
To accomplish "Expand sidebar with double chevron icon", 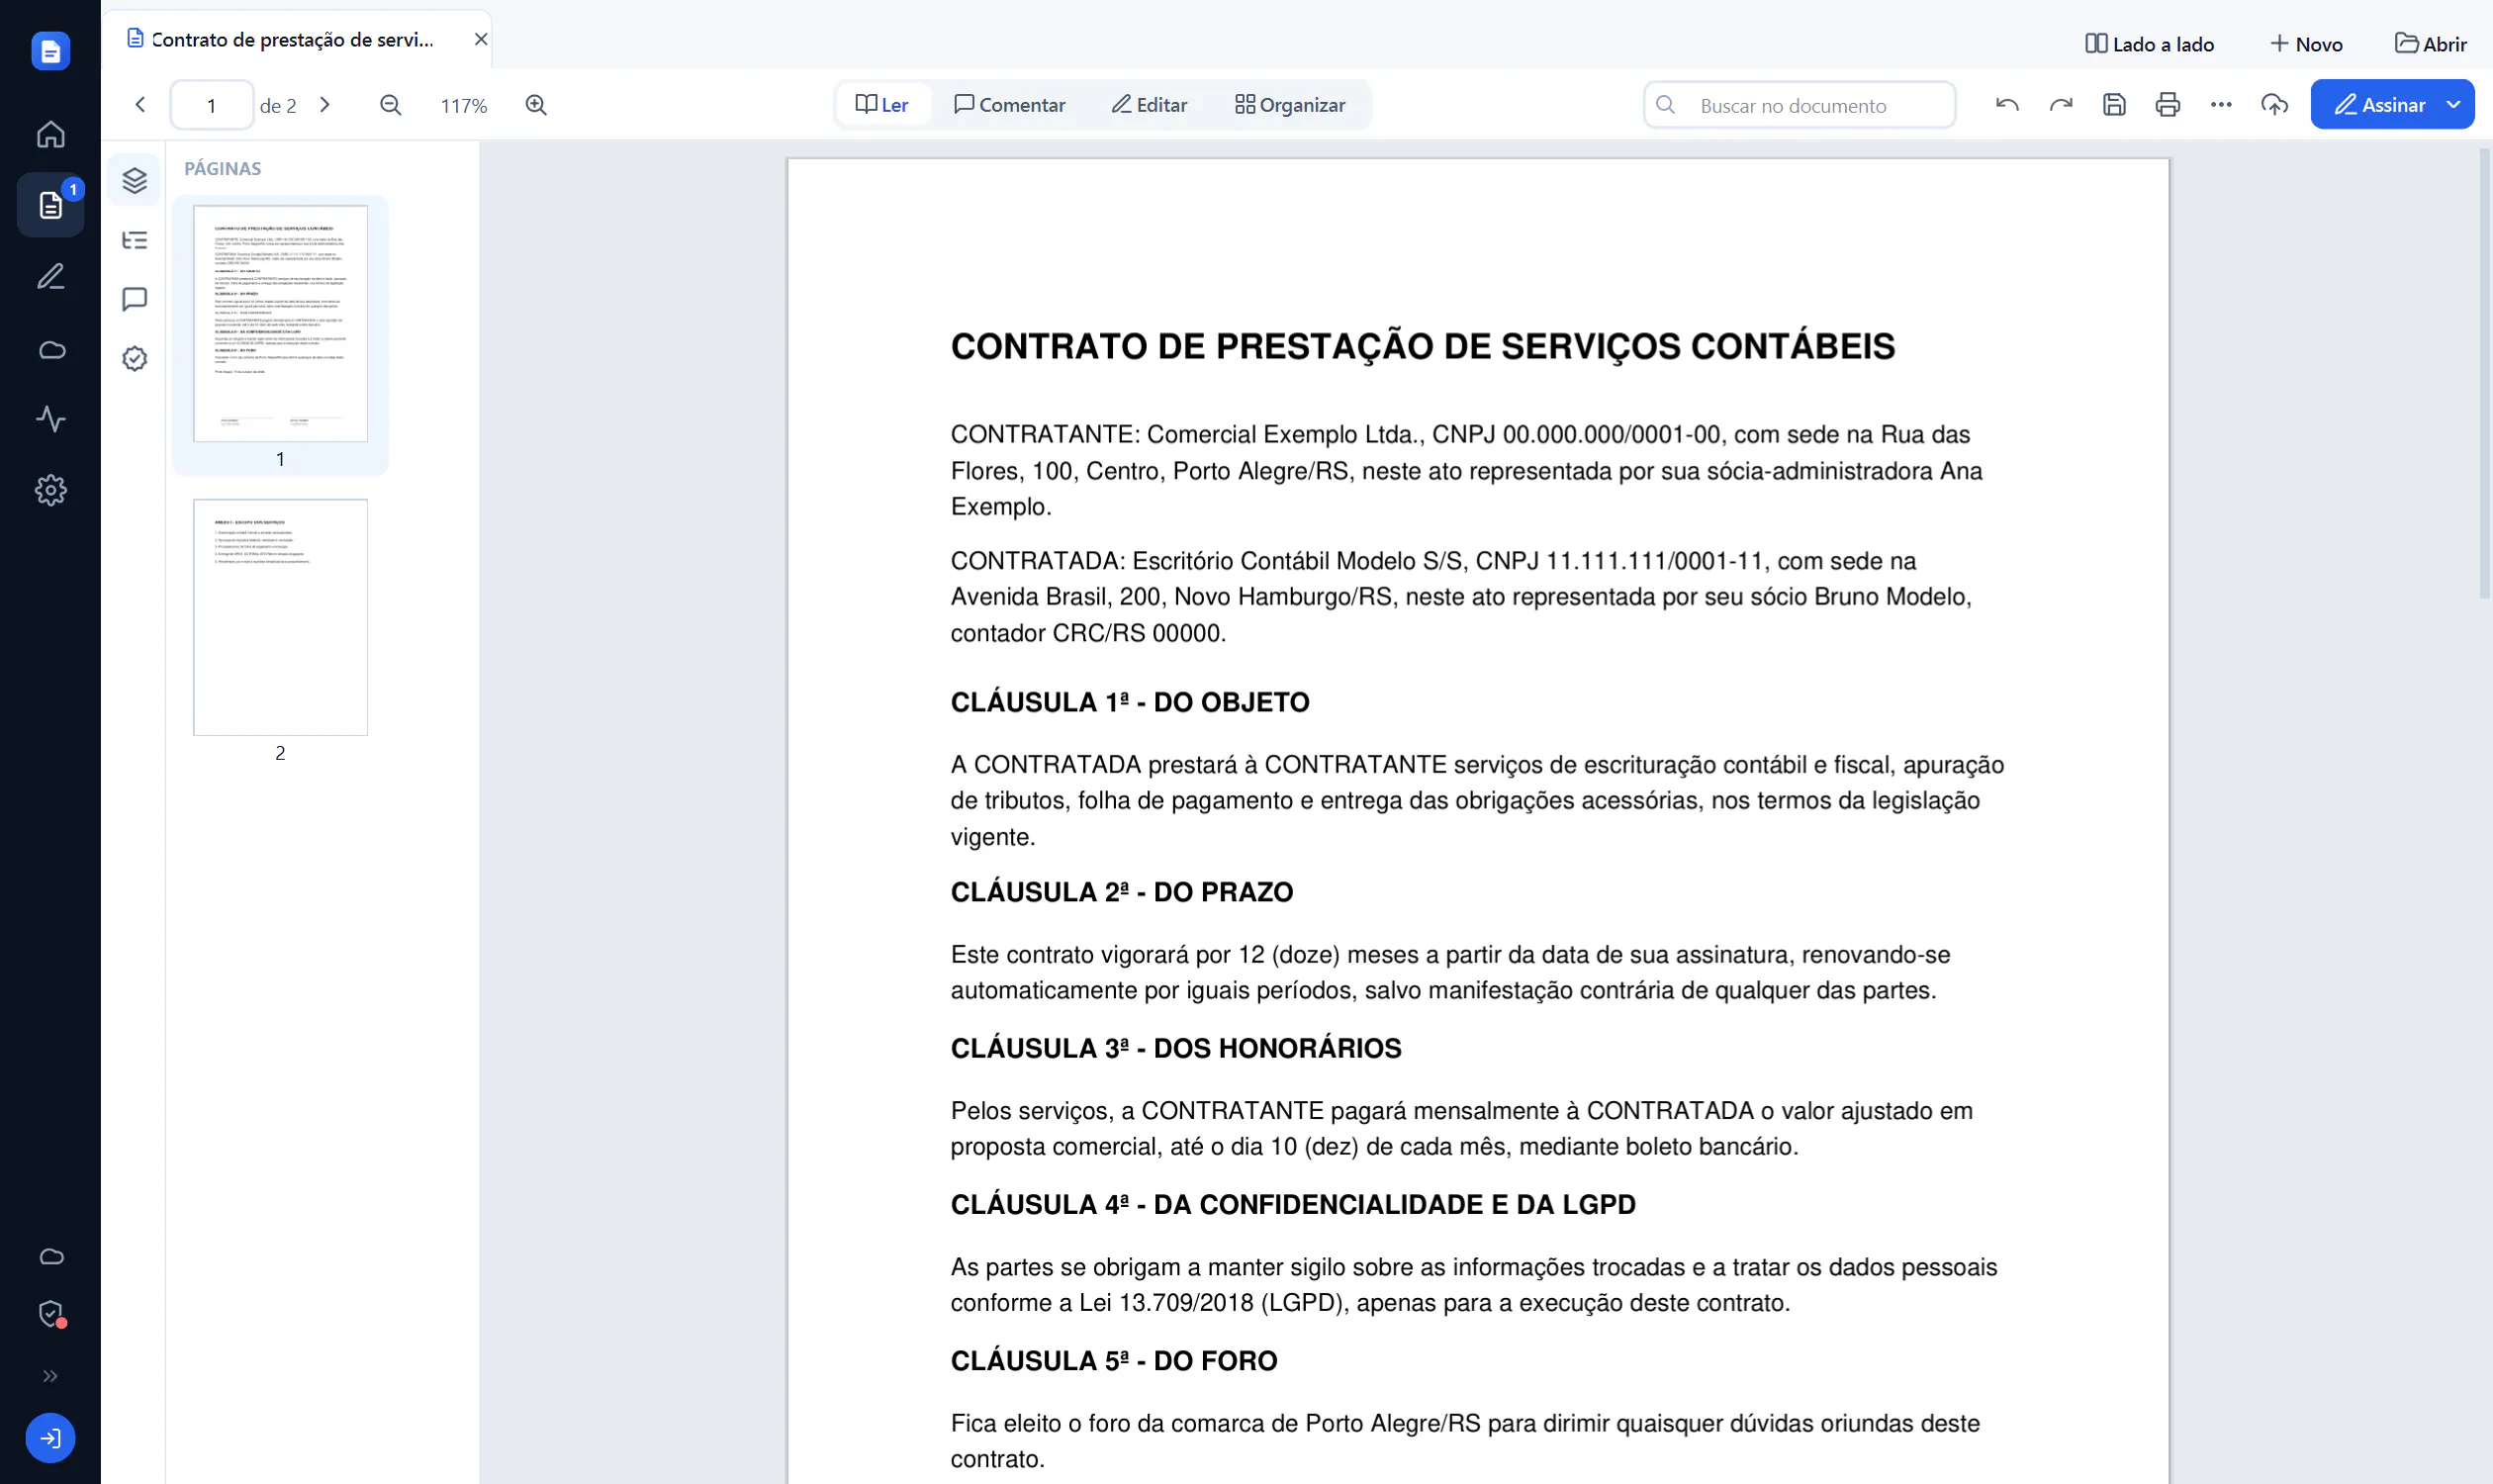I will click(50, 1376).
